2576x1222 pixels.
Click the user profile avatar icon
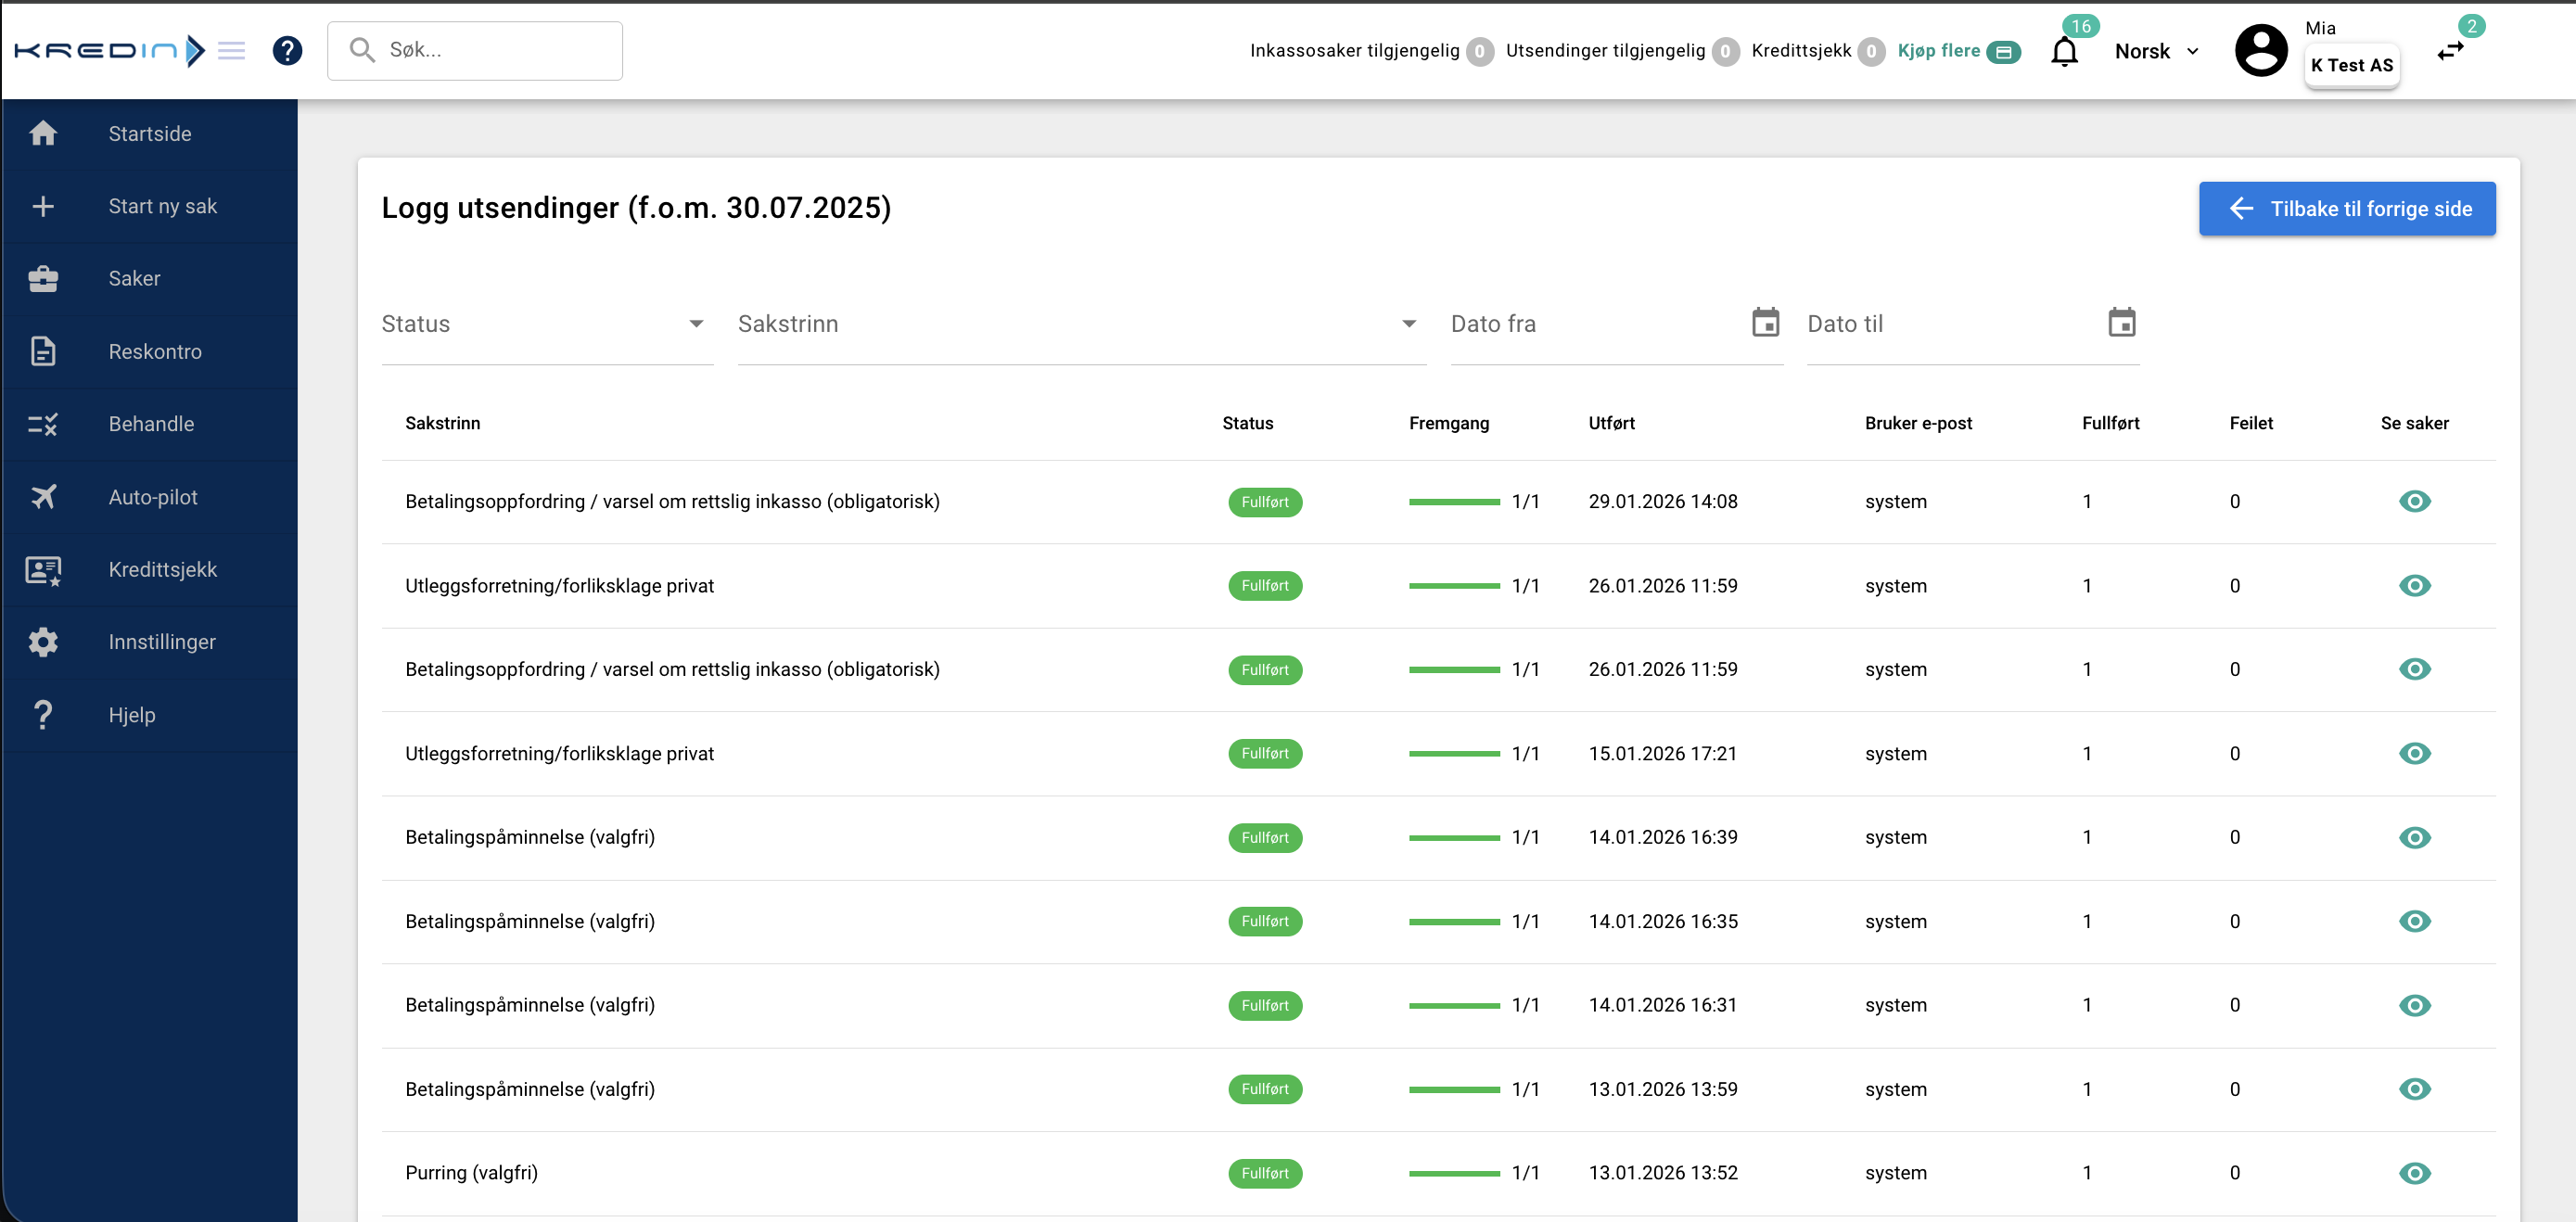[x=2260, y=50]
